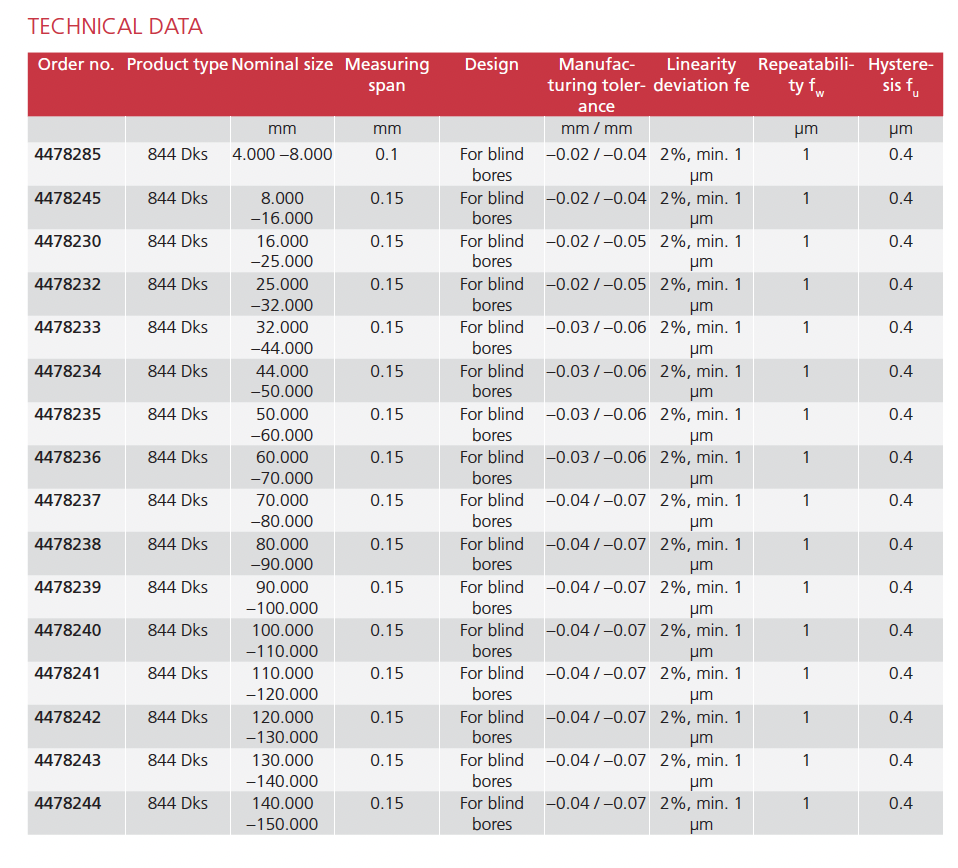Viewport: 958px width, 868px height.
Task: Select the Measuring span column header
Action: (x=387, y=75)
